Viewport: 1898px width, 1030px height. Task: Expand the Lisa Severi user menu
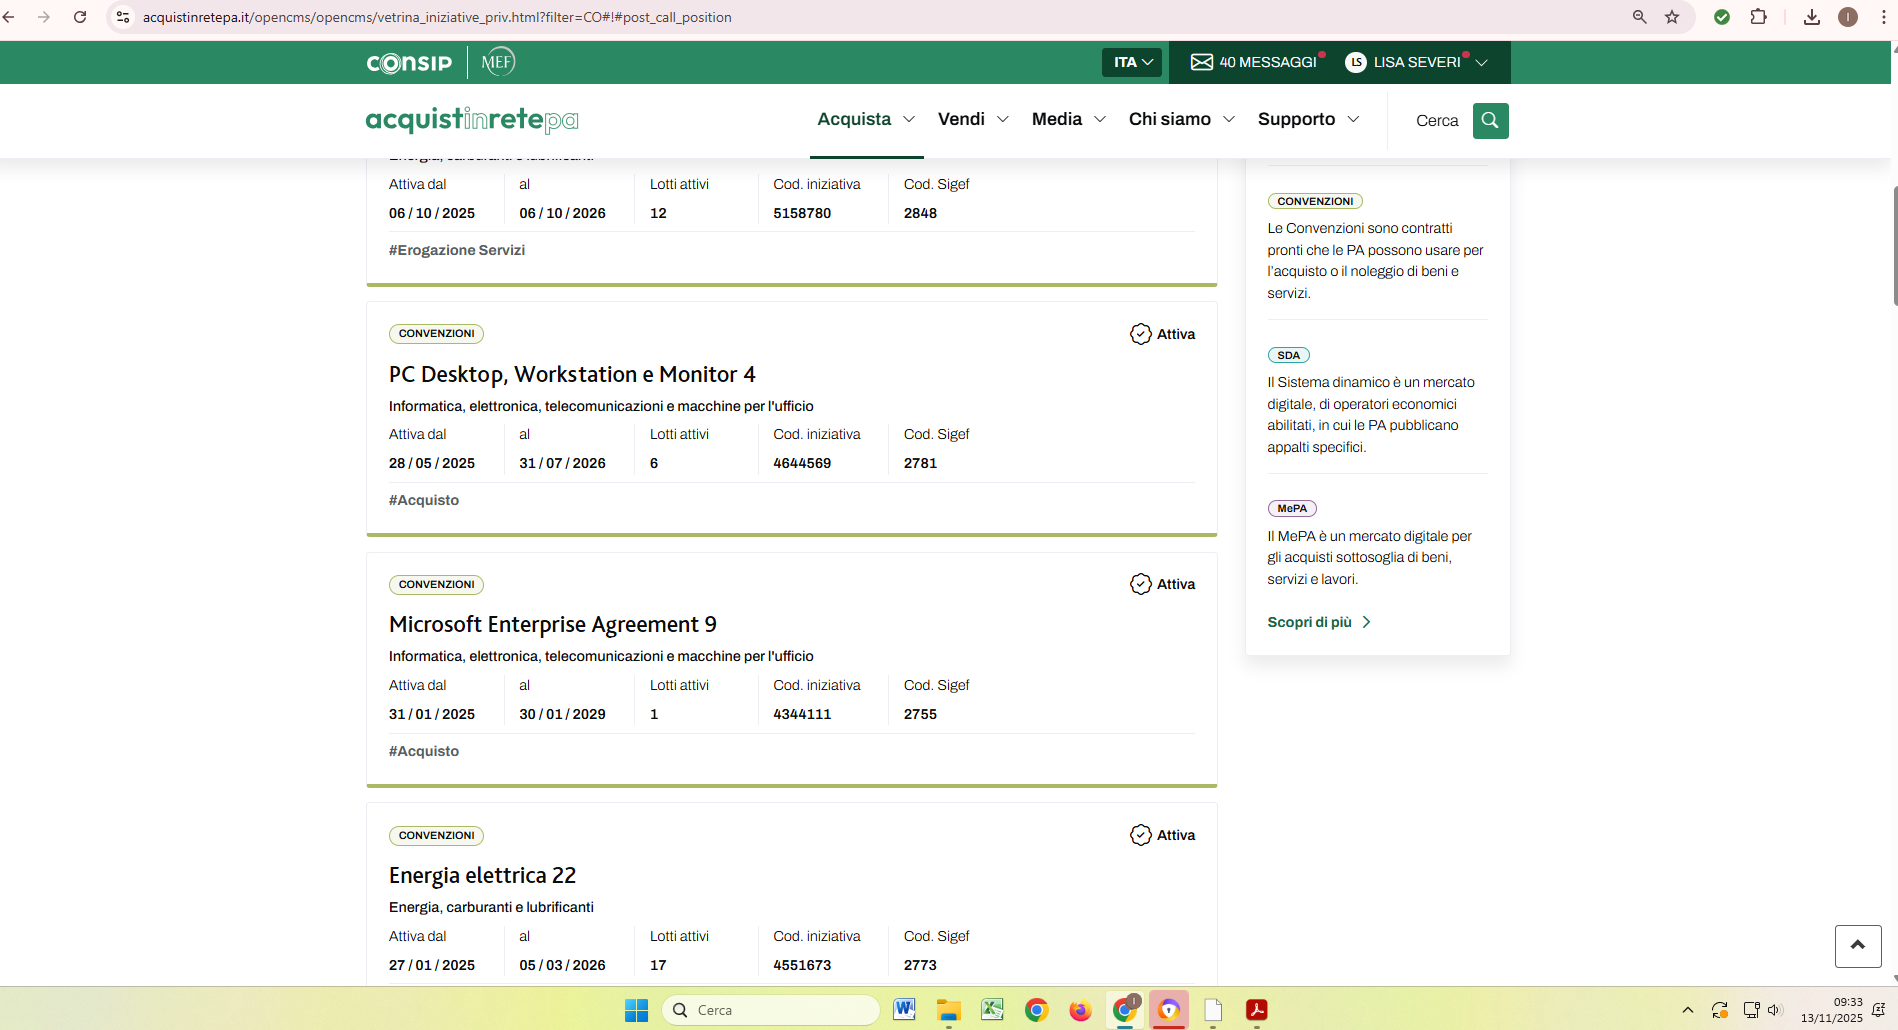click(1416, 62)
